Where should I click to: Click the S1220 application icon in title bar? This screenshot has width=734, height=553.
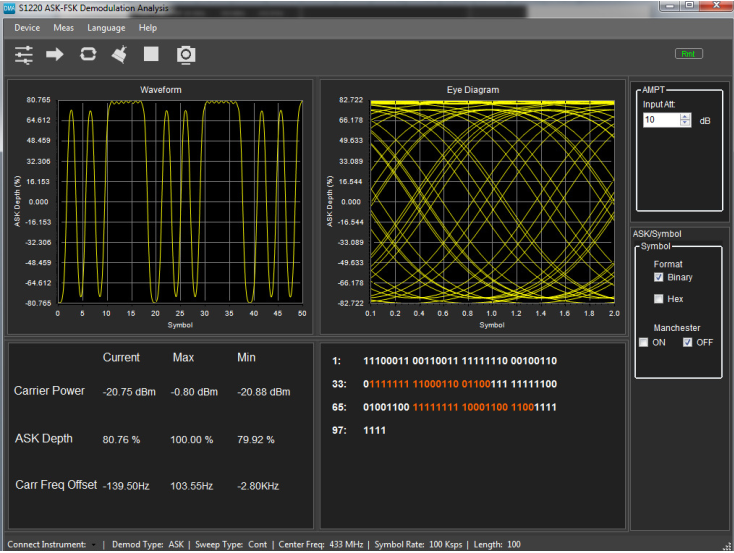point(9,8)
